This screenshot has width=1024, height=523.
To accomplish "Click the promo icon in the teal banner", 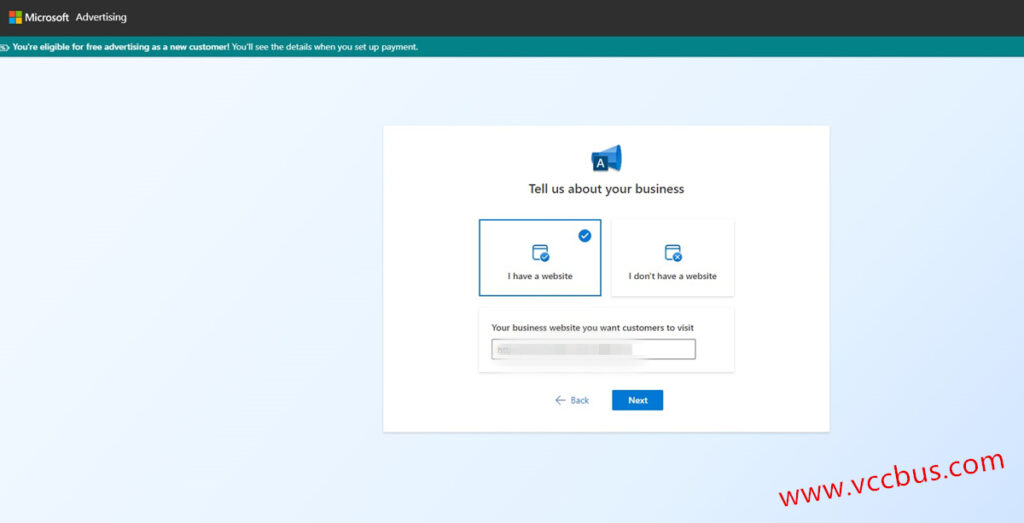I will [5, 47].
